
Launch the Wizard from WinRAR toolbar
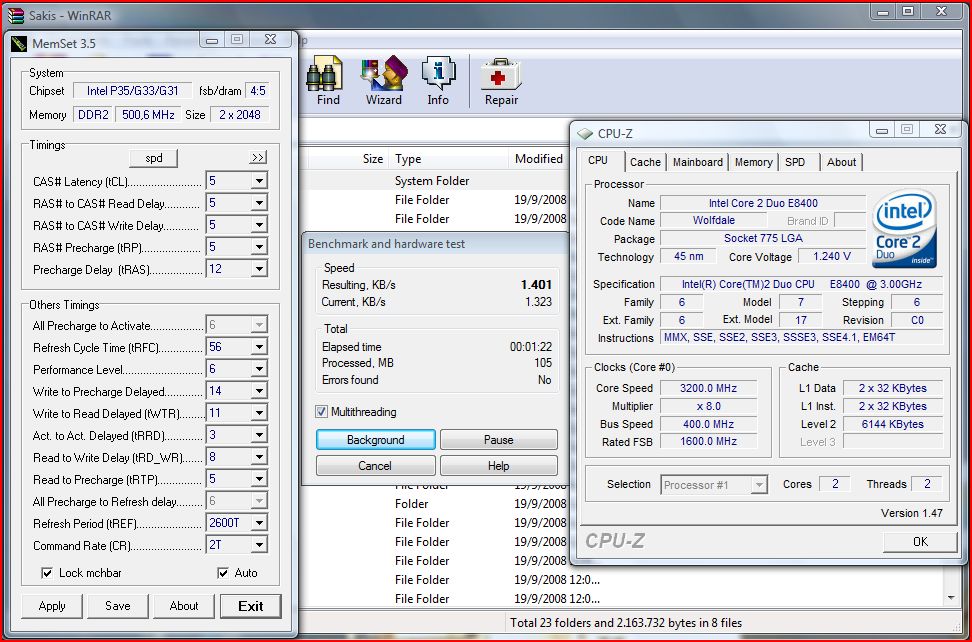coord(384,81)
